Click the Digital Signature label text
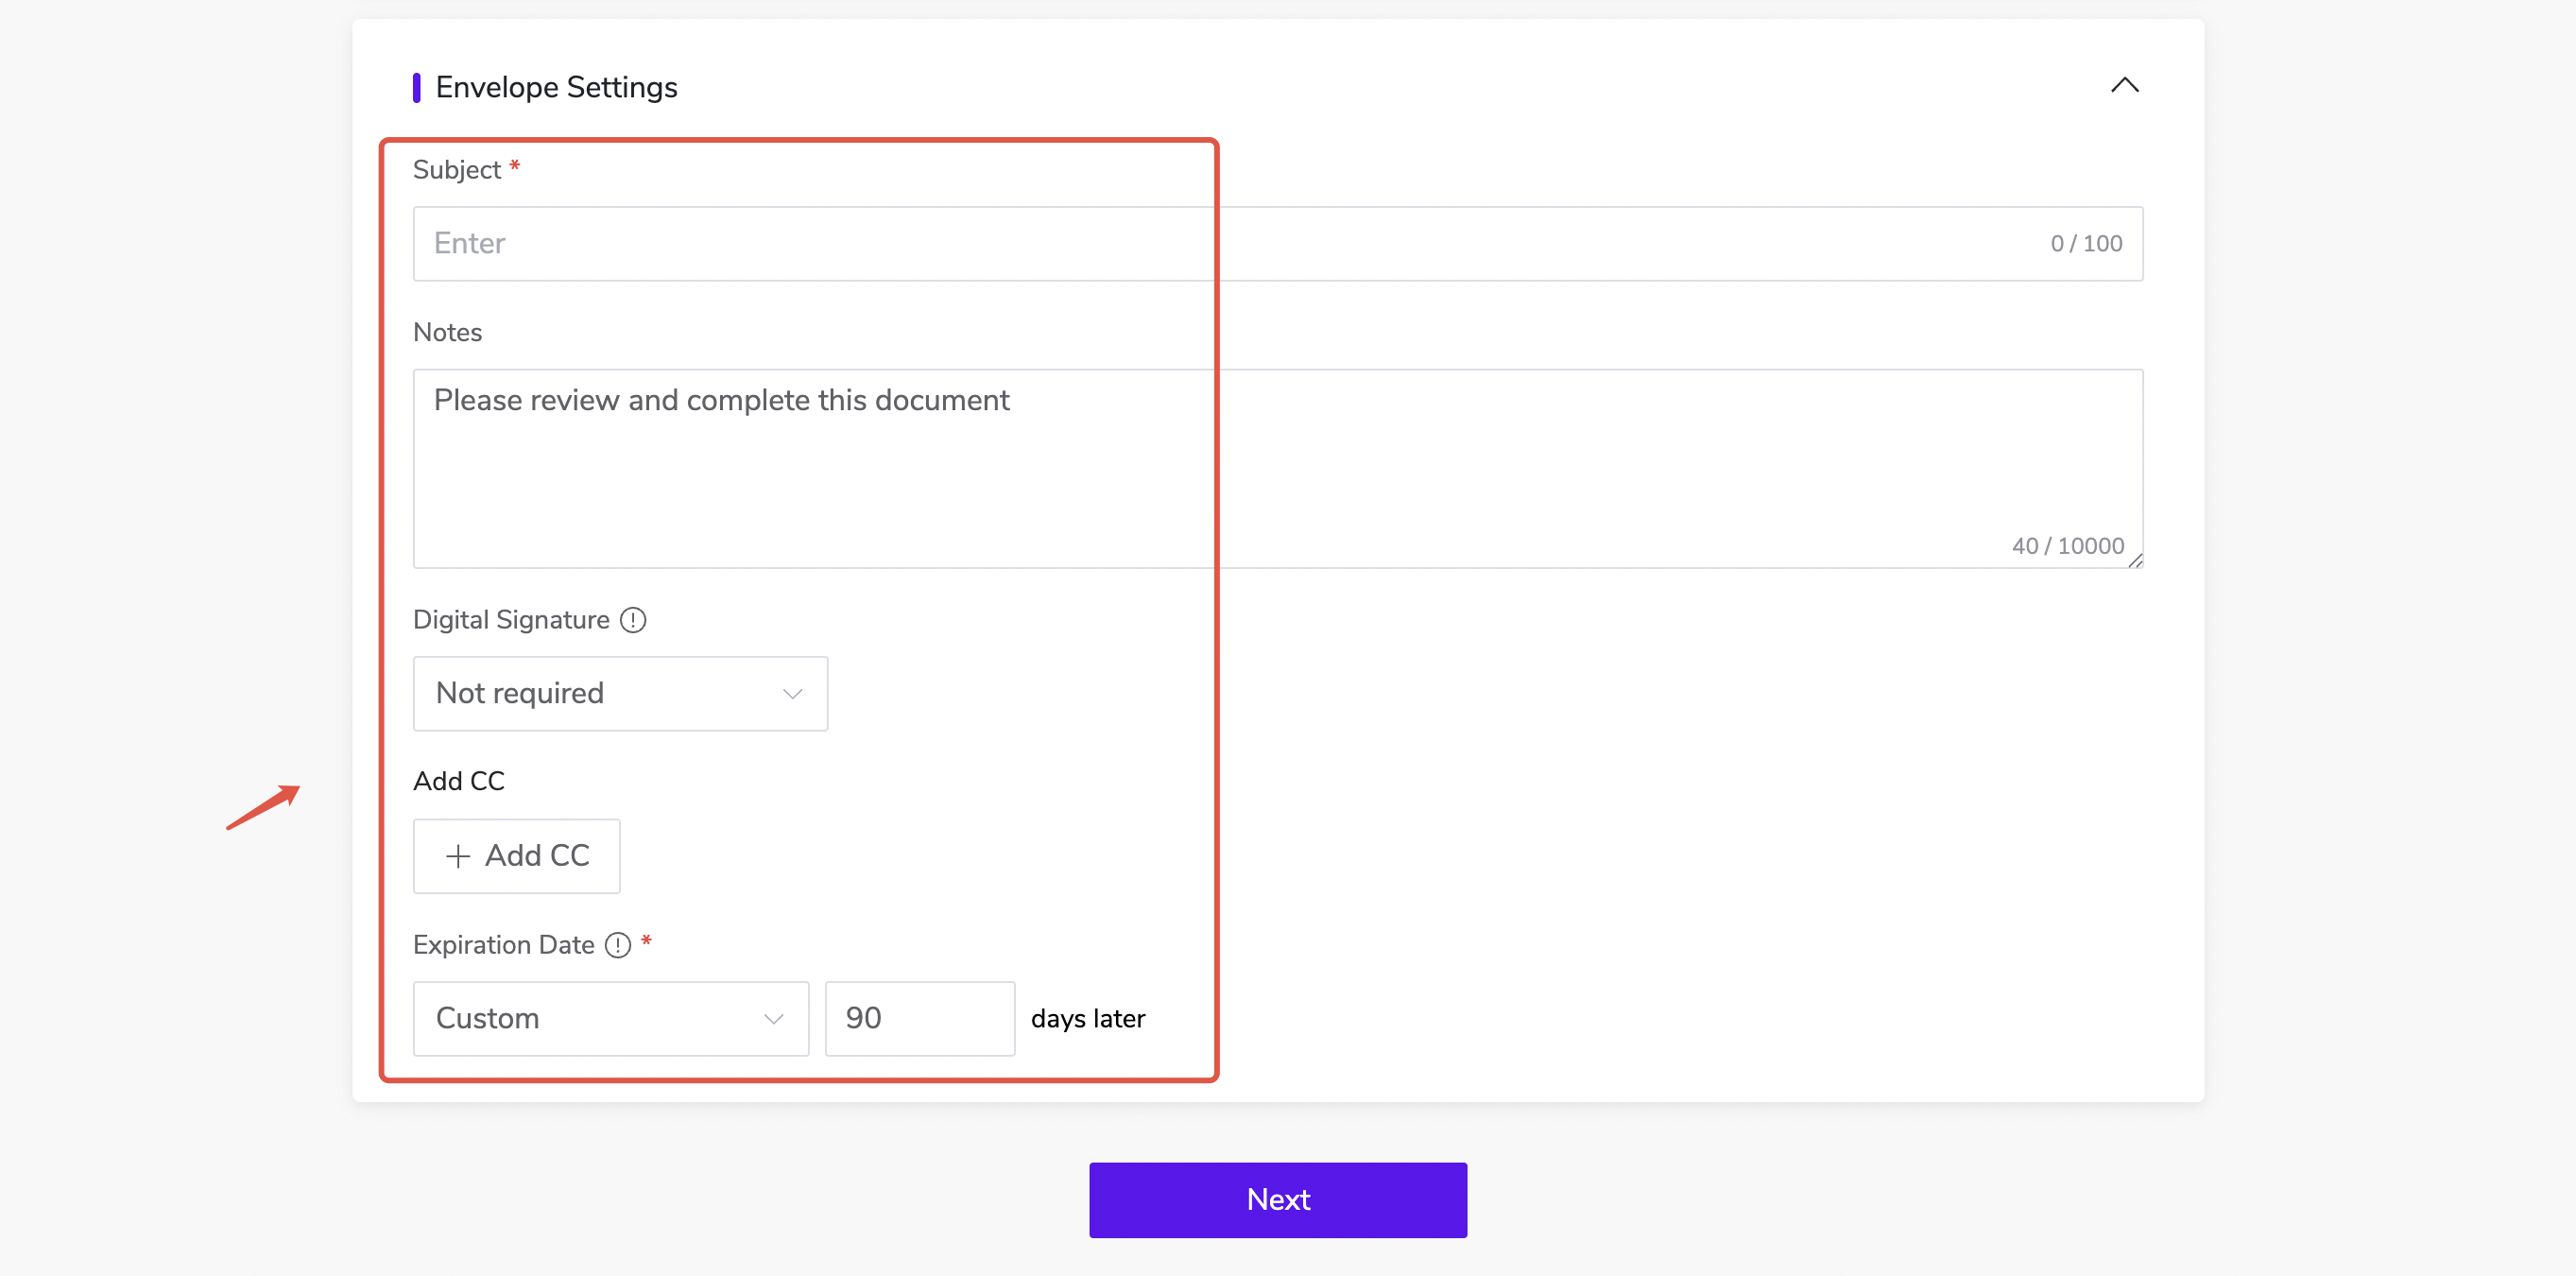This screenshot has height=1276, width=2576. pyautogui.click(x=511, y=620)
